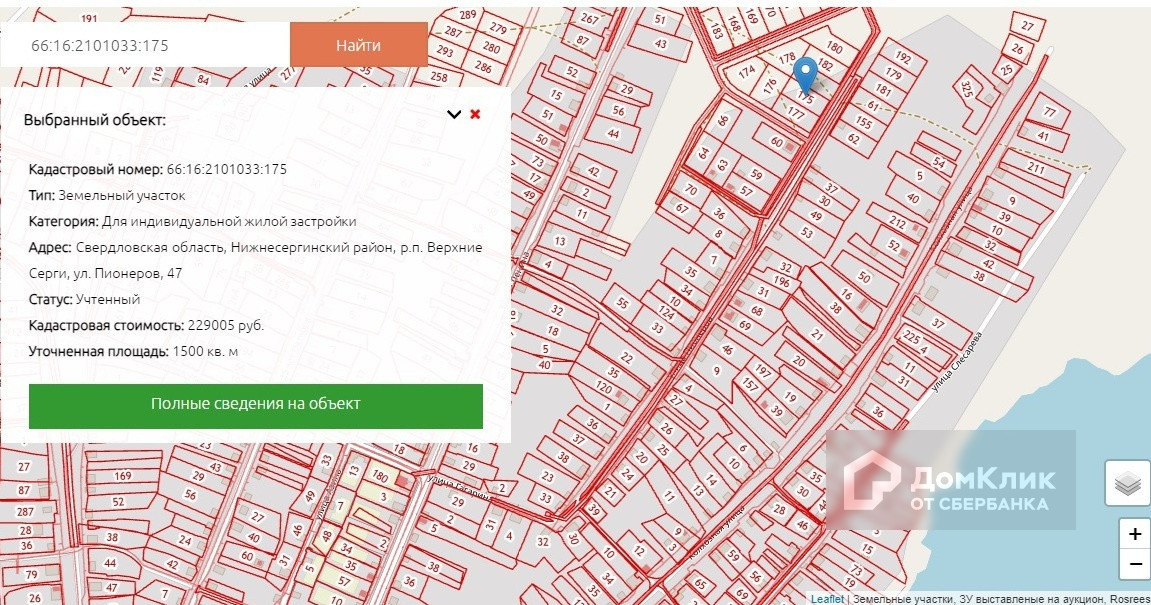This screenshot has width=1151, height=605.
Task: Click parcel 225 near улица Слесарева
Action: pos(911,337)
